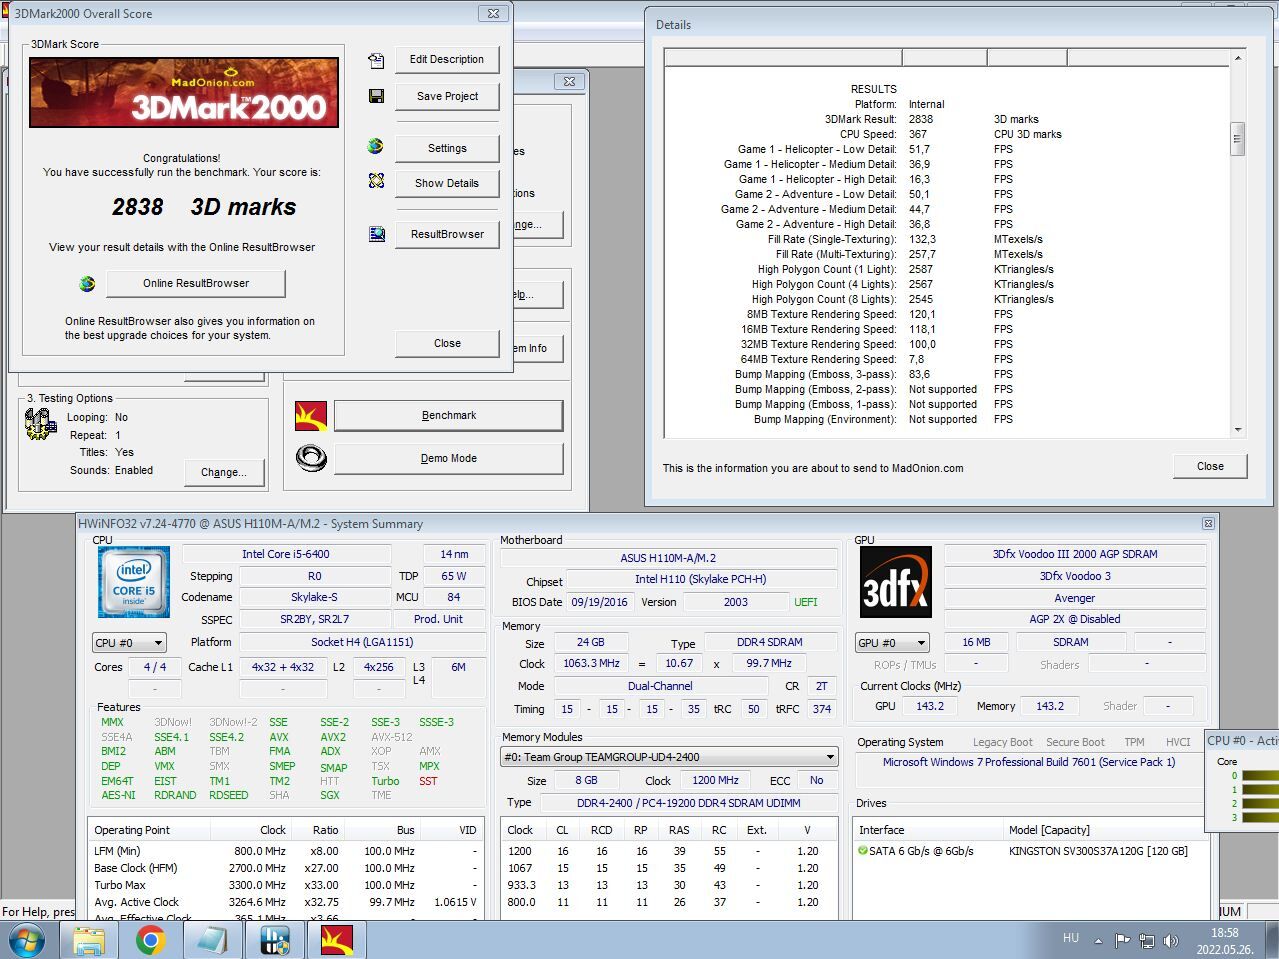Open File Explorer from taskbar
The width and height of the screenshot is (1279, 959).
(x=89, y=940)
